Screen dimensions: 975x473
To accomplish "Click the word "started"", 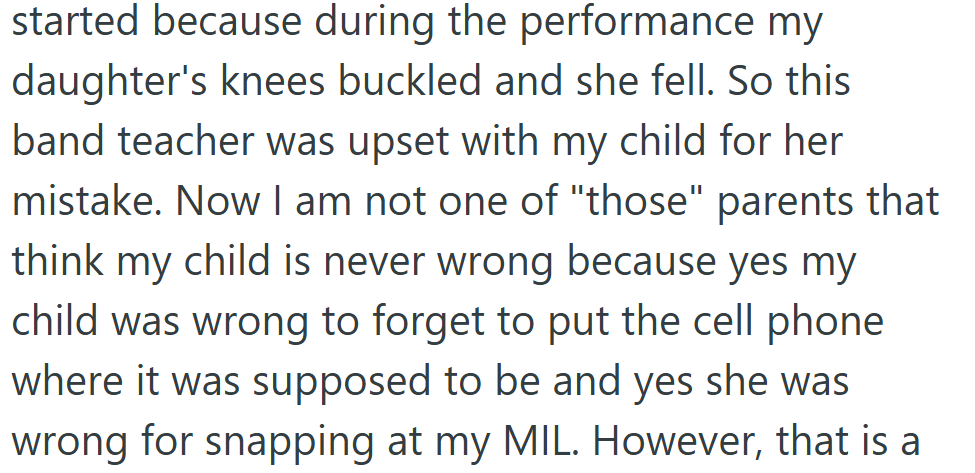I will [x=76, y=24].
